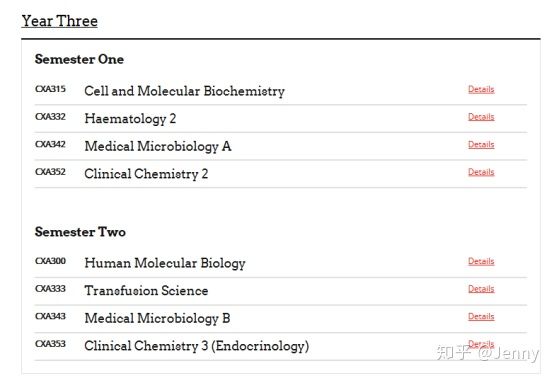Image resolution: width=554 pixels, height=378 pixels.
Task: Click the Clinical Chemistry 2 unit title
Action: coord(146,174)
